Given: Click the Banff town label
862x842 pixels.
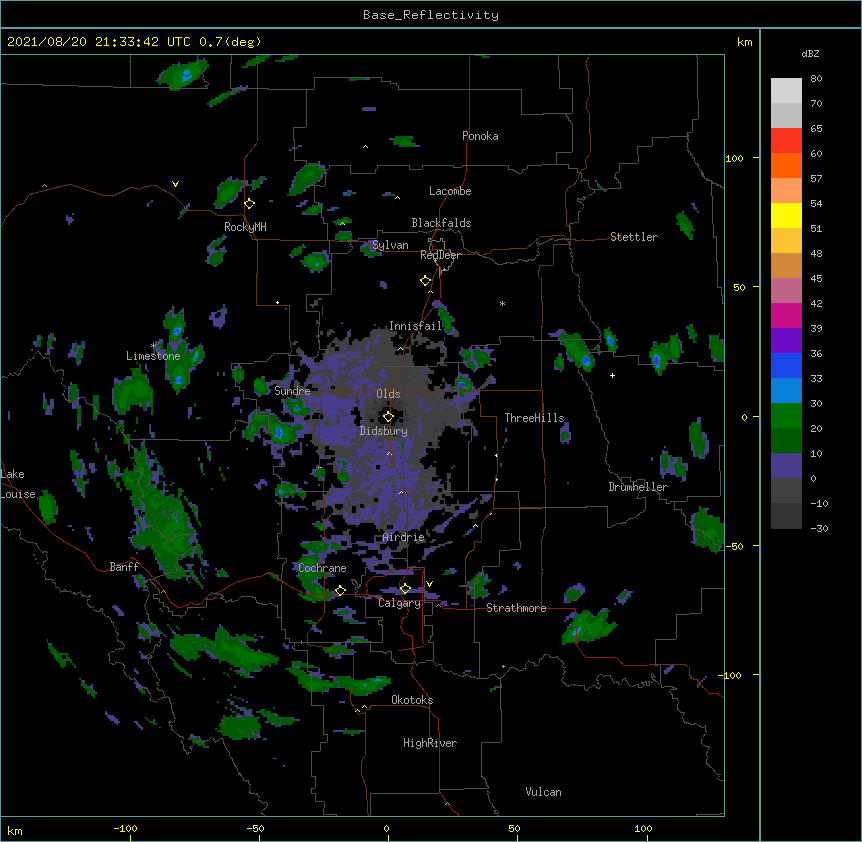Looking at the screenshot, I should (x=124, y=567).
